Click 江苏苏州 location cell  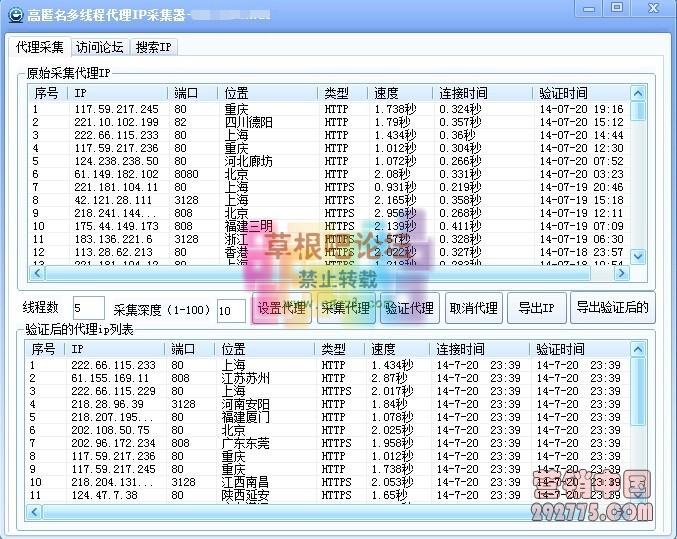245,378
